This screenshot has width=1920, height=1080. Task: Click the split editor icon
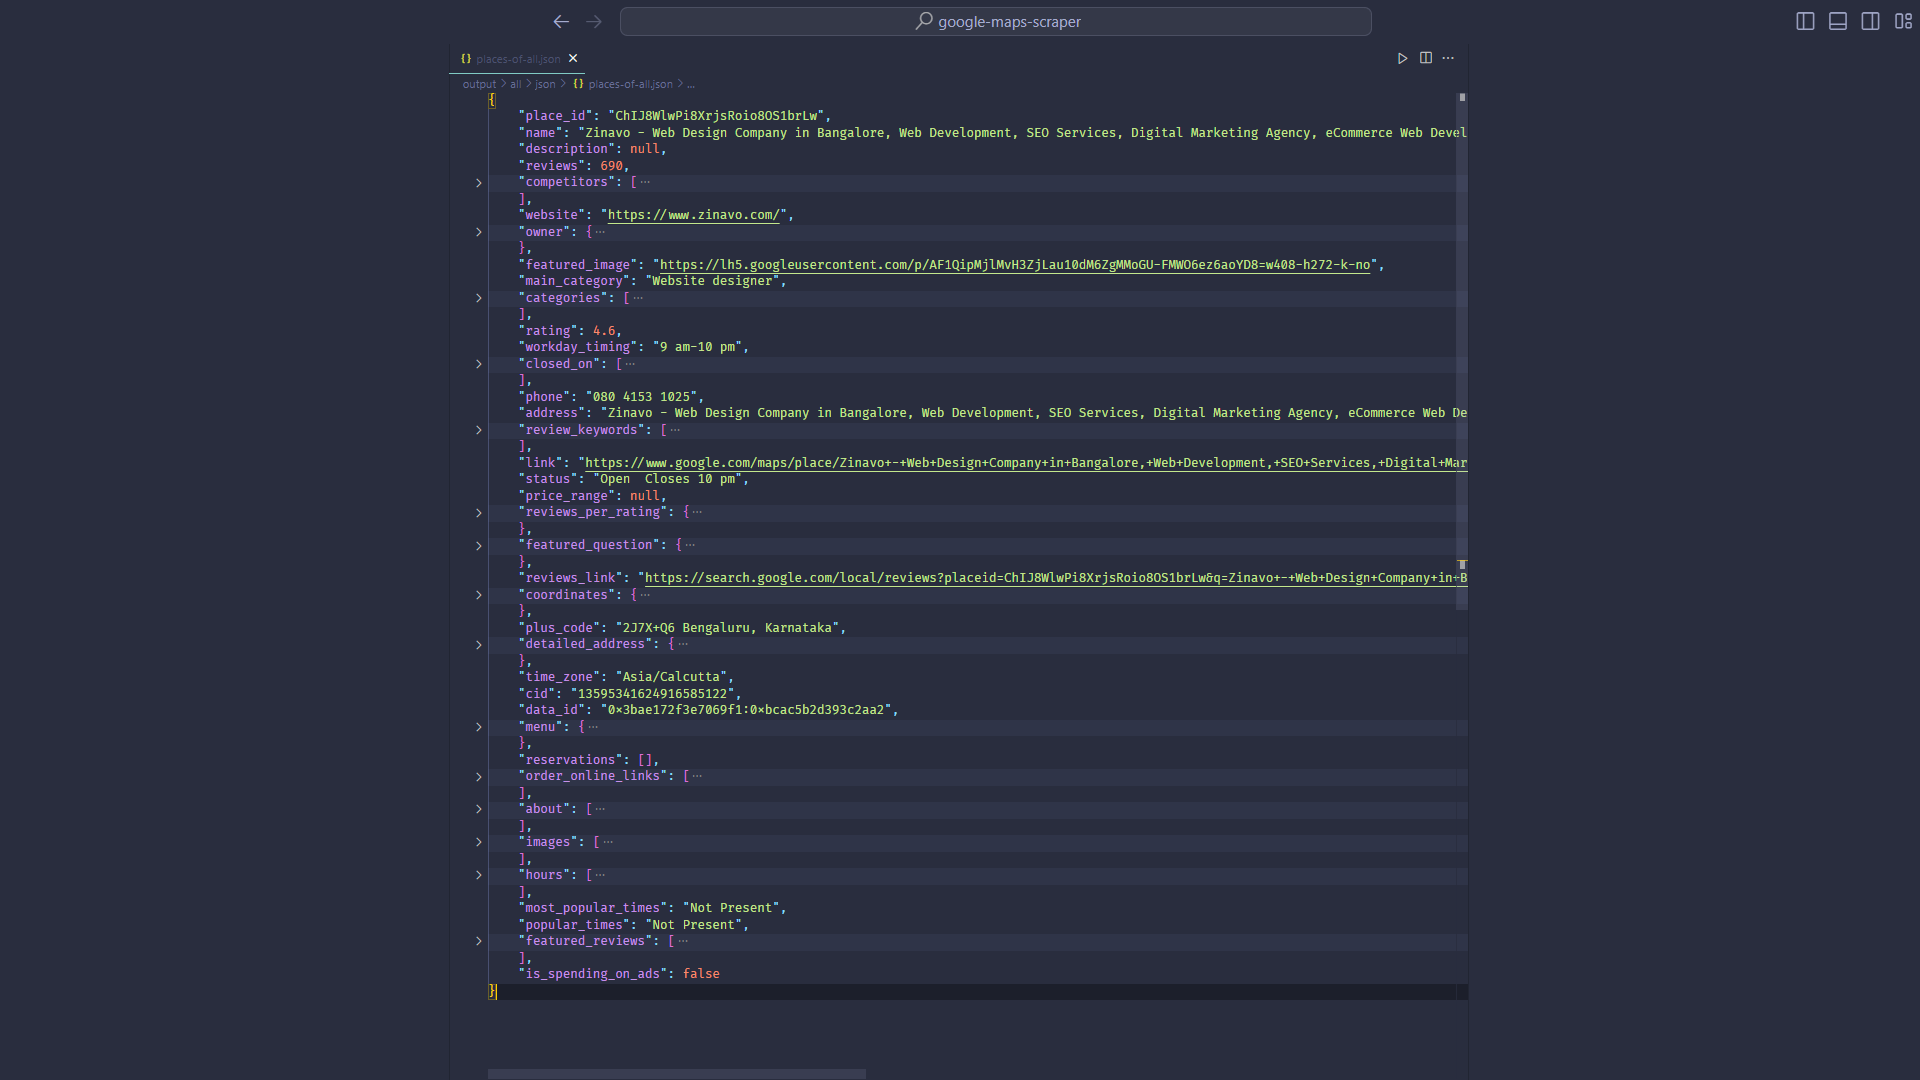(x=1426, y=58)
